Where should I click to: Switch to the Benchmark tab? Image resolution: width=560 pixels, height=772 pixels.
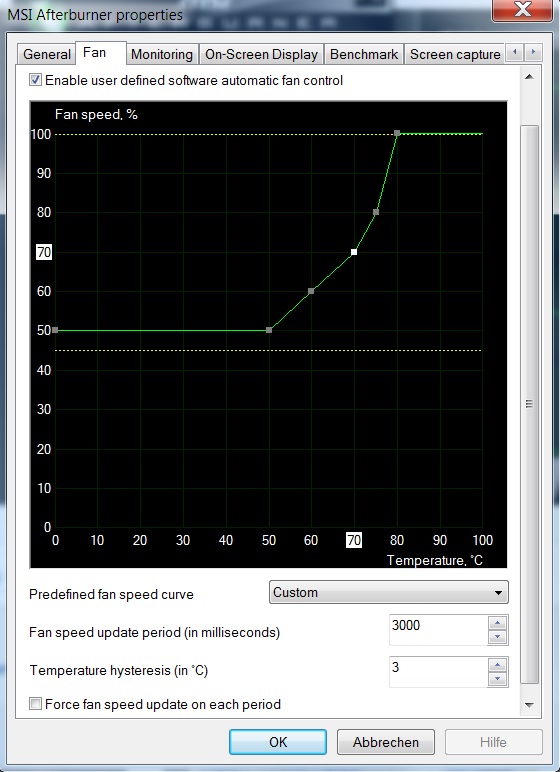(x=364, y=54)
